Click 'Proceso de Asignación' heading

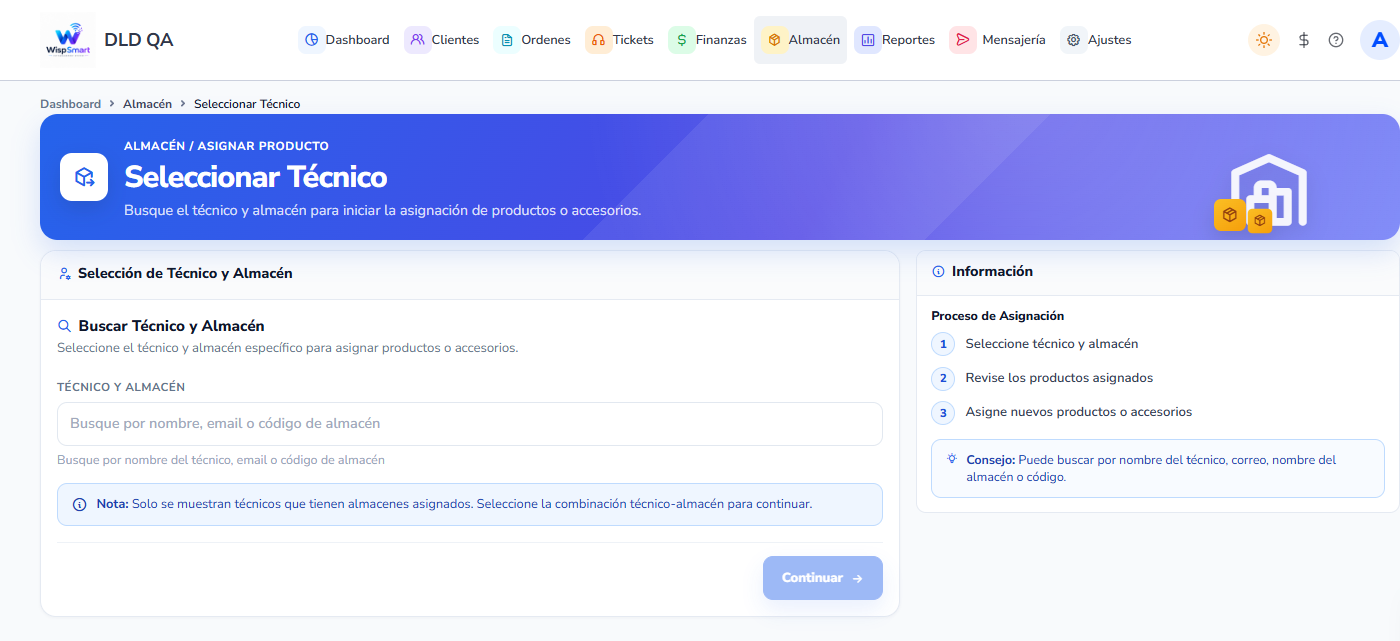tap(997, 316)
